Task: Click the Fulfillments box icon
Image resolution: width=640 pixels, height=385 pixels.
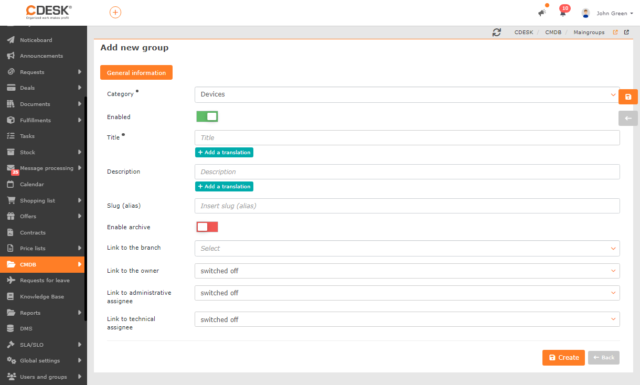Action: tap(11, 120)
